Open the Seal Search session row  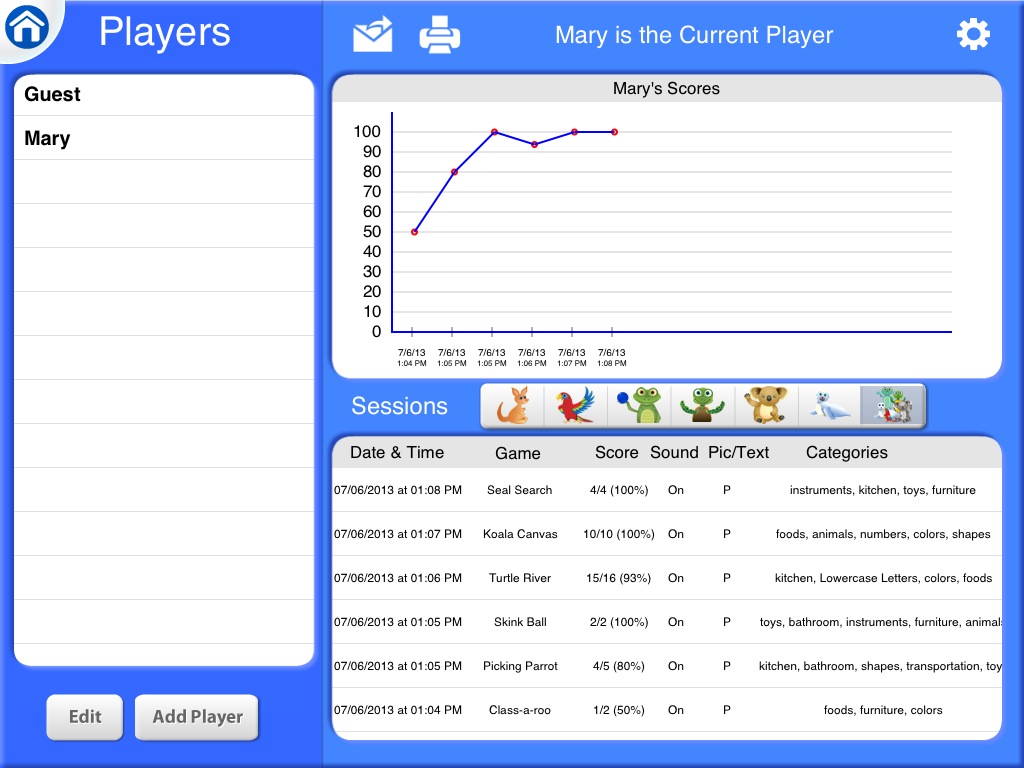[x=666, y=490]
